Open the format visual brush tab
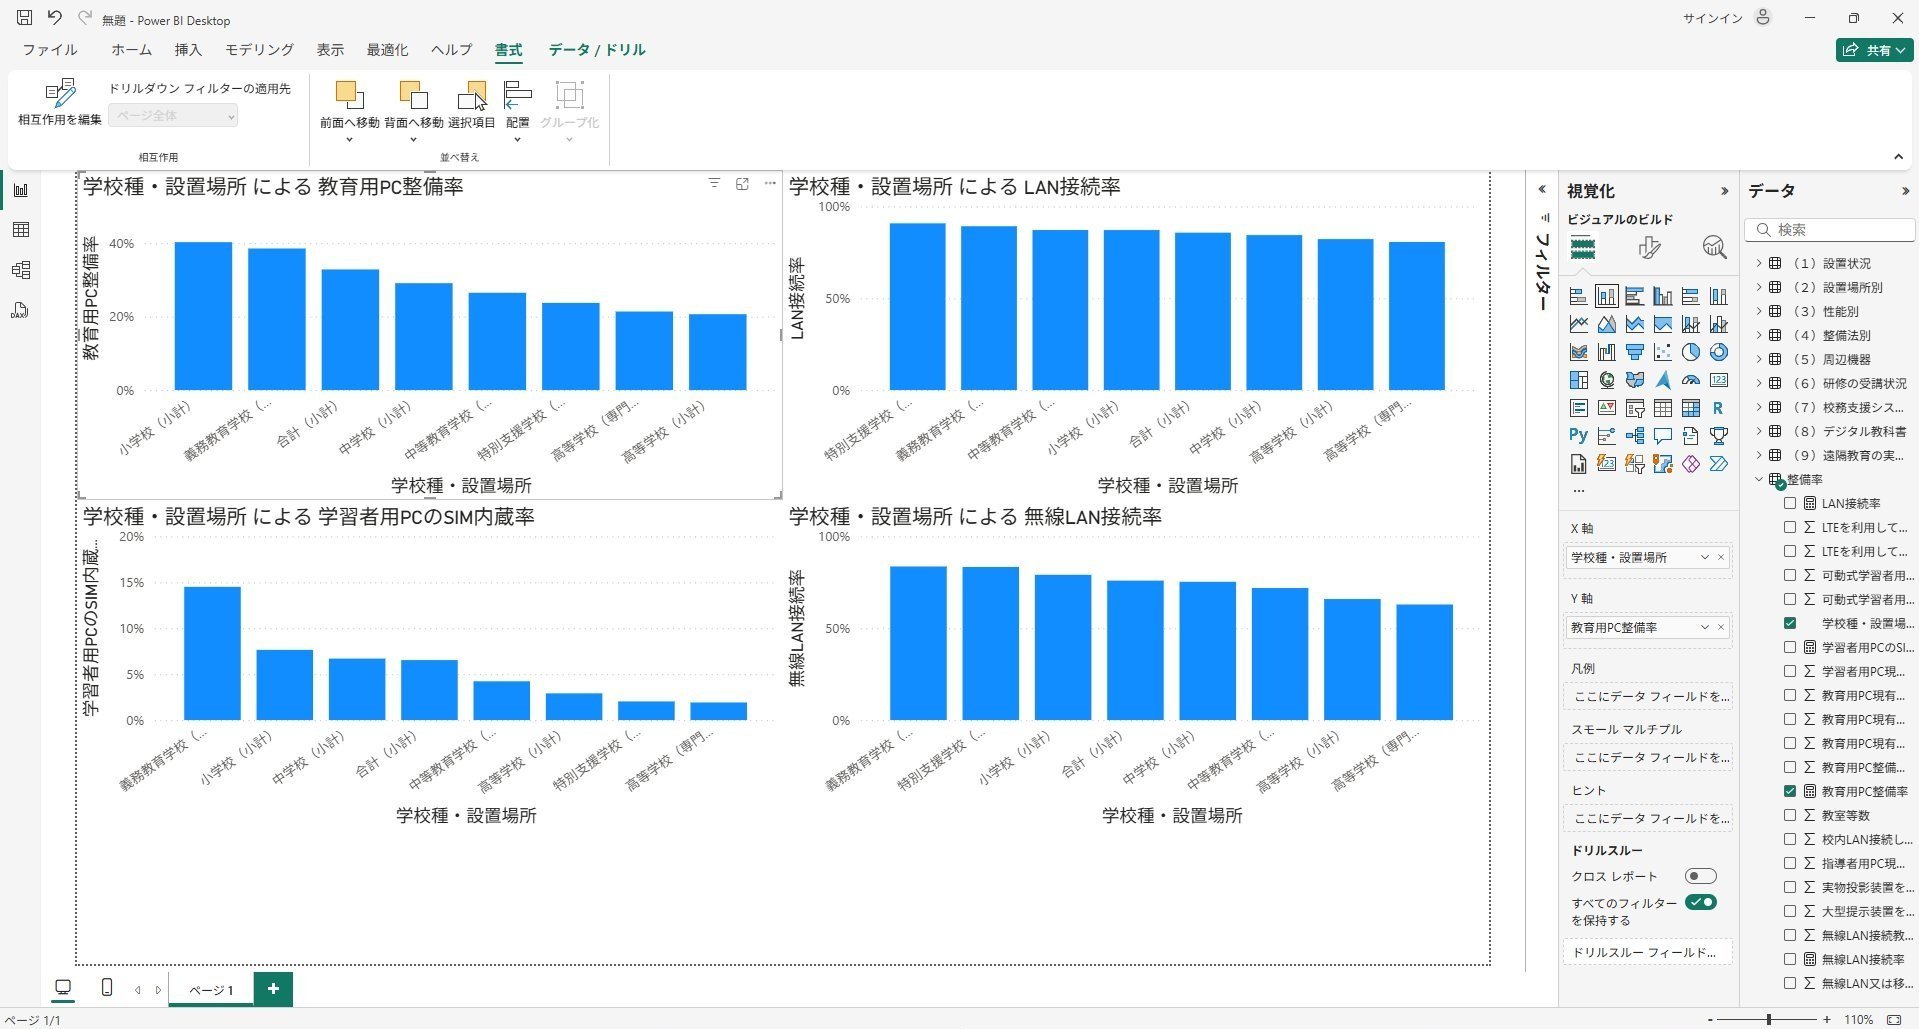The height and width of the screenshot is (1029, 1919). (1649, 247)
